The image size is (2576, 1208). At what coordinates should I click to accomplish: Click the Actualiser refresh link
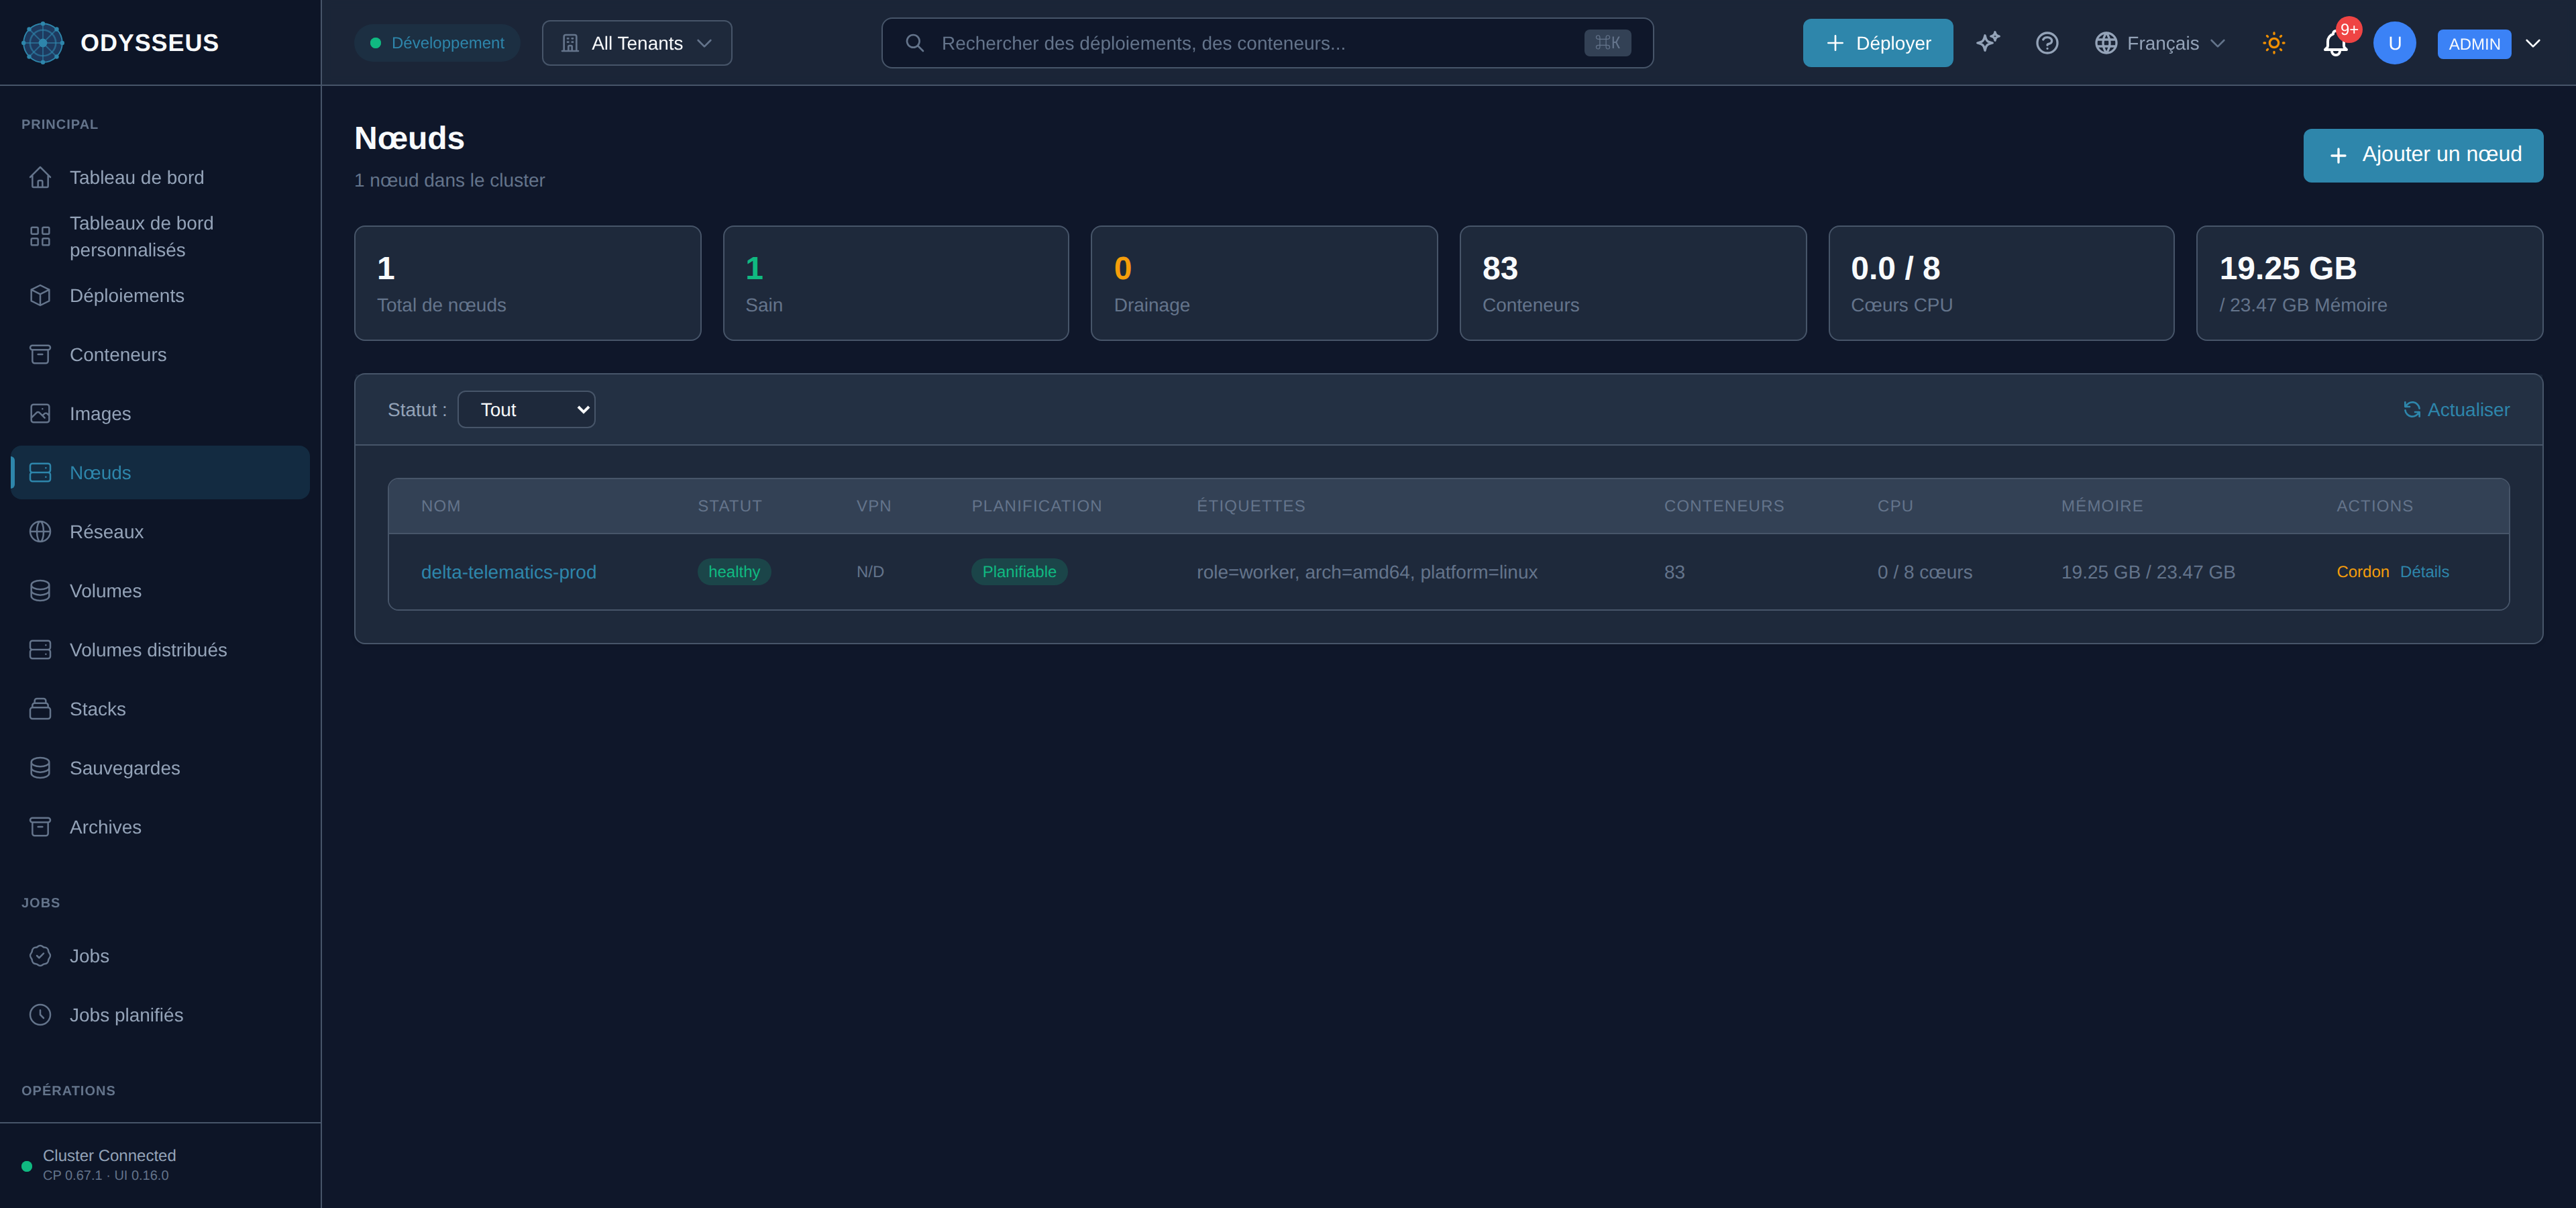(x=2456, y=409)
